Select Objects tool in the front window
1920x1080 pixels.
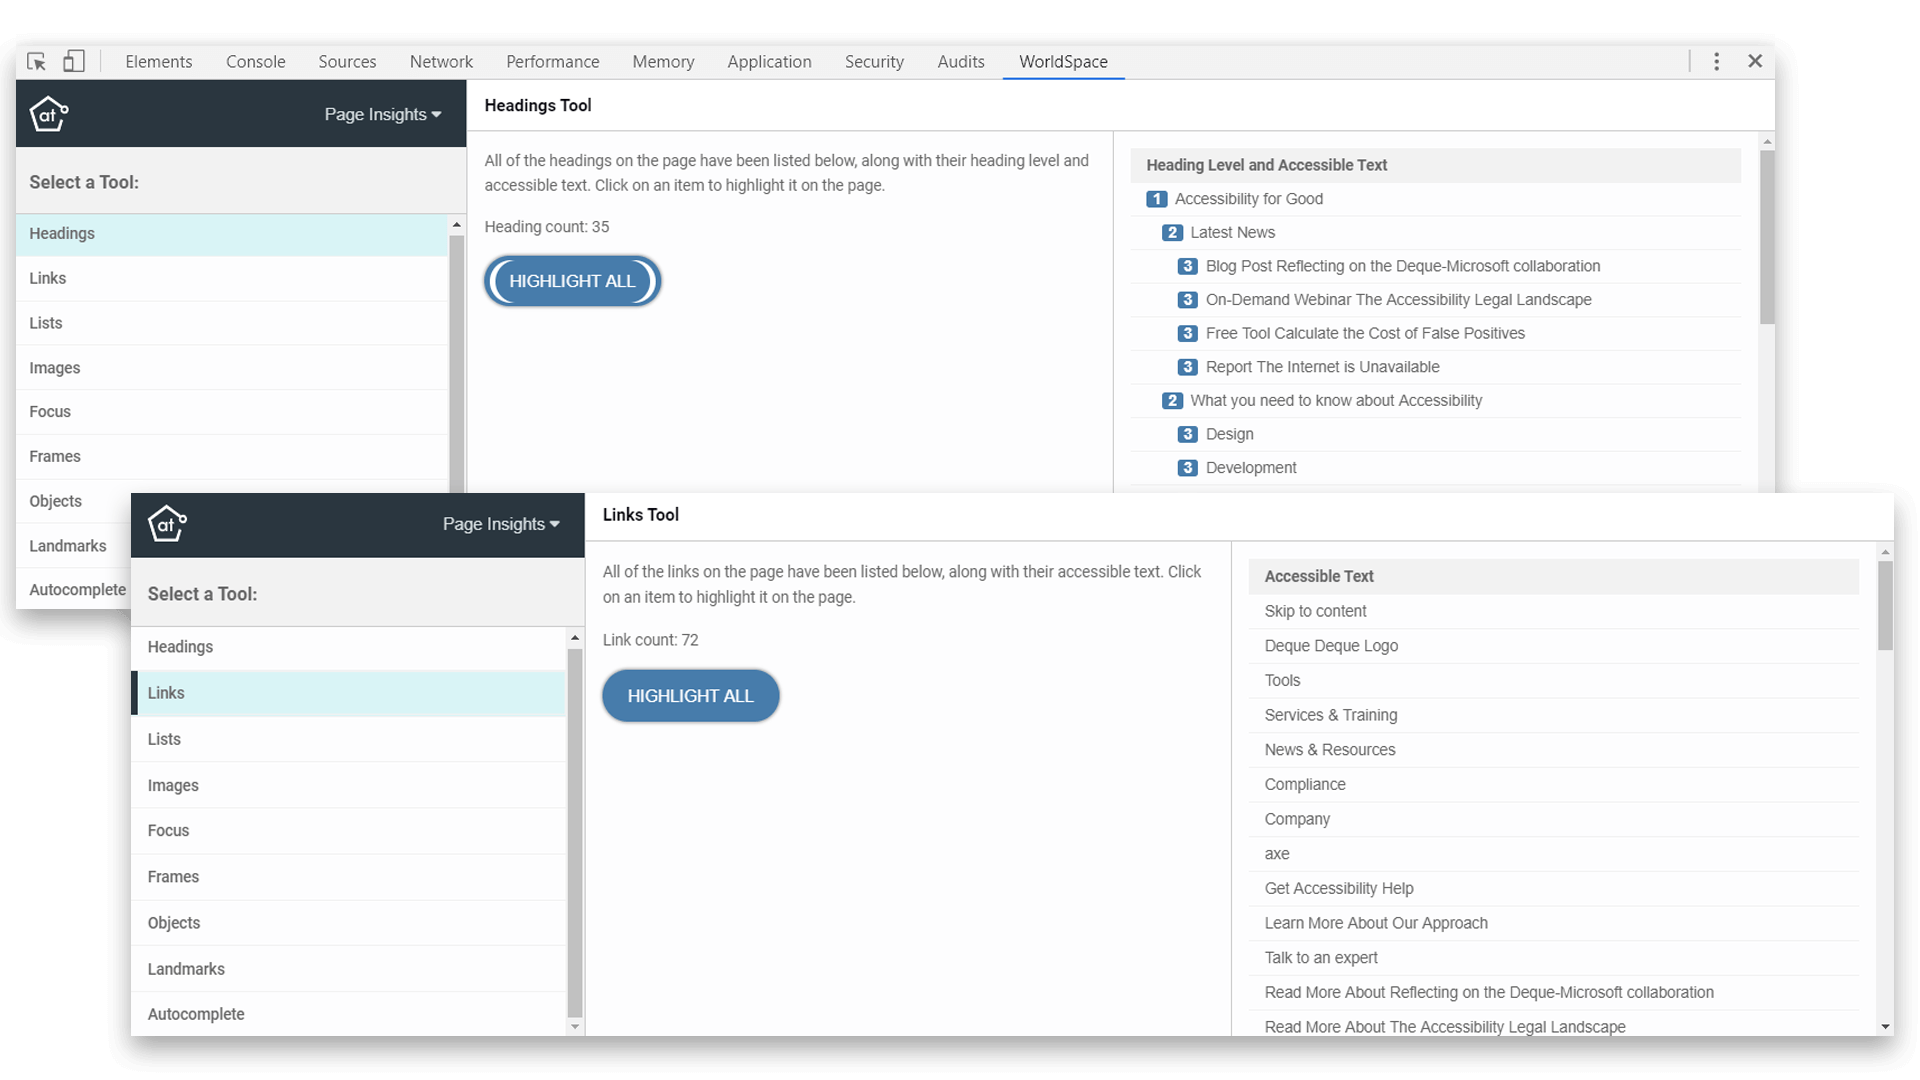(349, 923)
